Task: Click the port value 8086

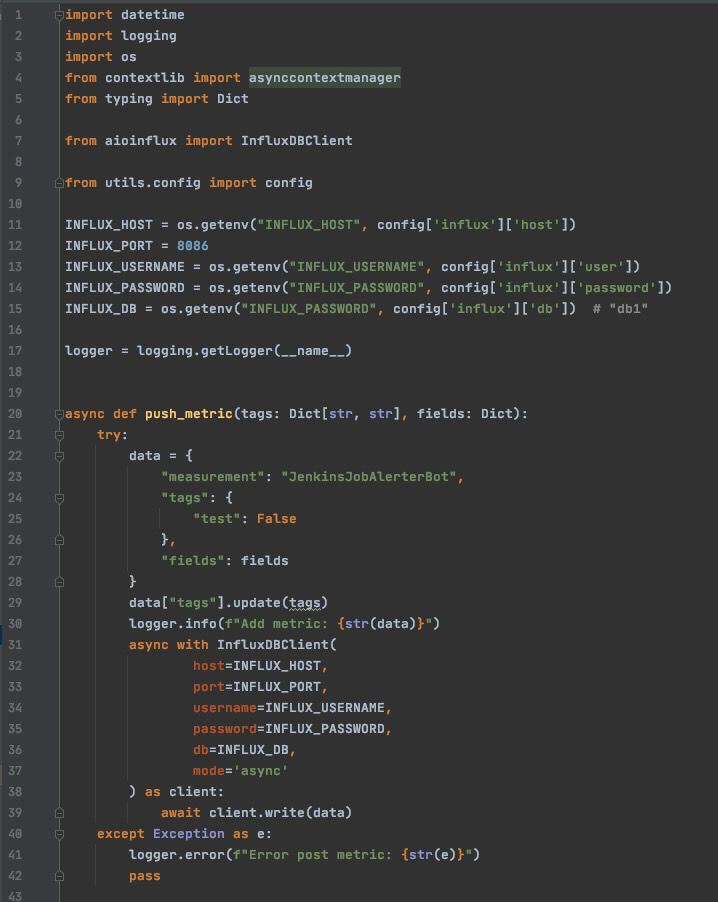Action: click(x=192, y=246)
